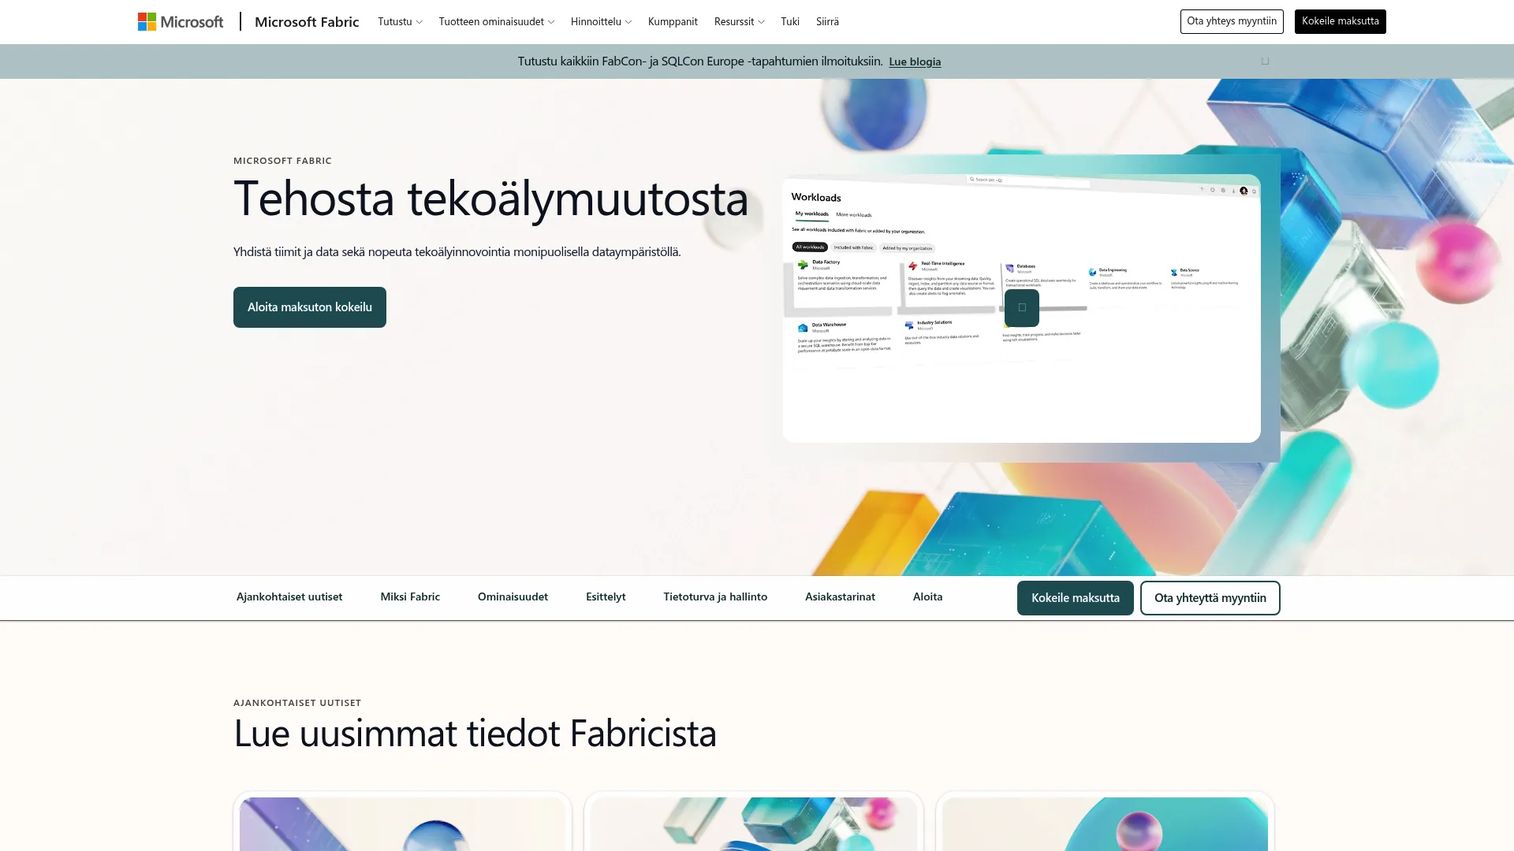
Task: Click the profile avatar in the Workloads preview
Action: (x=1244, y=190)
